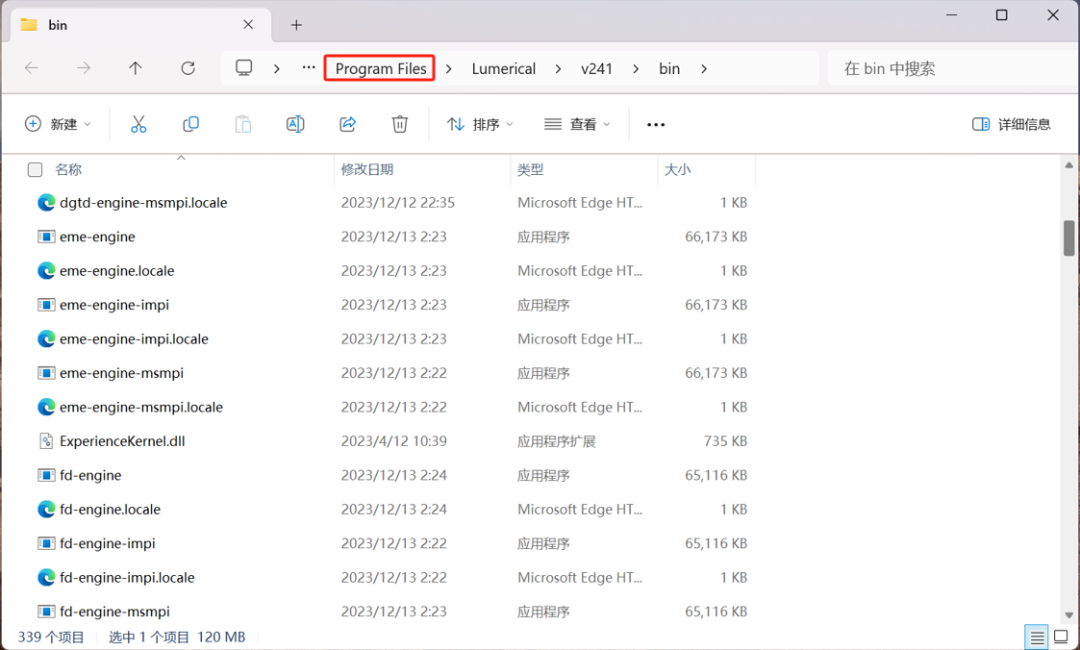Screen dimensions: 1080x650
Task: Open the 详细信息 details pane
Action: (1011, 124)
